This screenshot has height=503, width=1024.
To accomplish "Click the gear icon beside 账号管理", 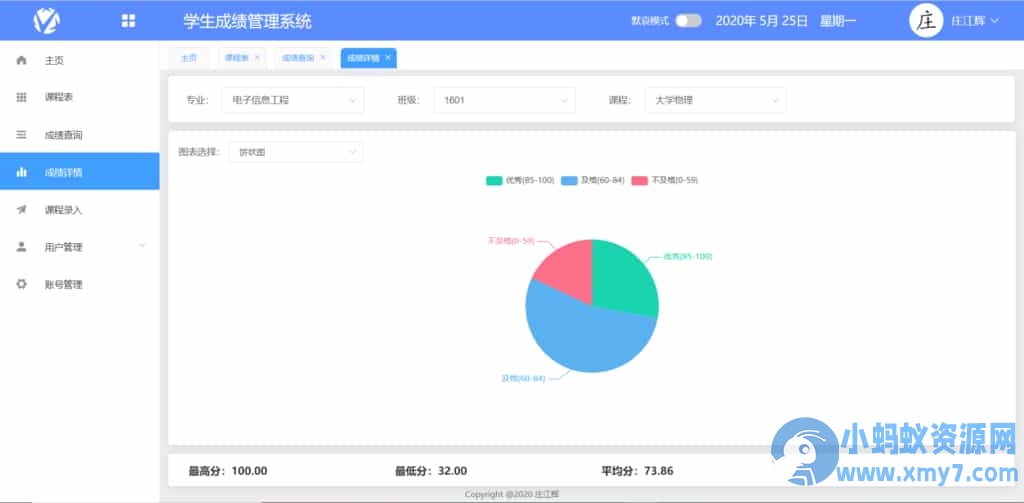I will [x=21, y=284].
